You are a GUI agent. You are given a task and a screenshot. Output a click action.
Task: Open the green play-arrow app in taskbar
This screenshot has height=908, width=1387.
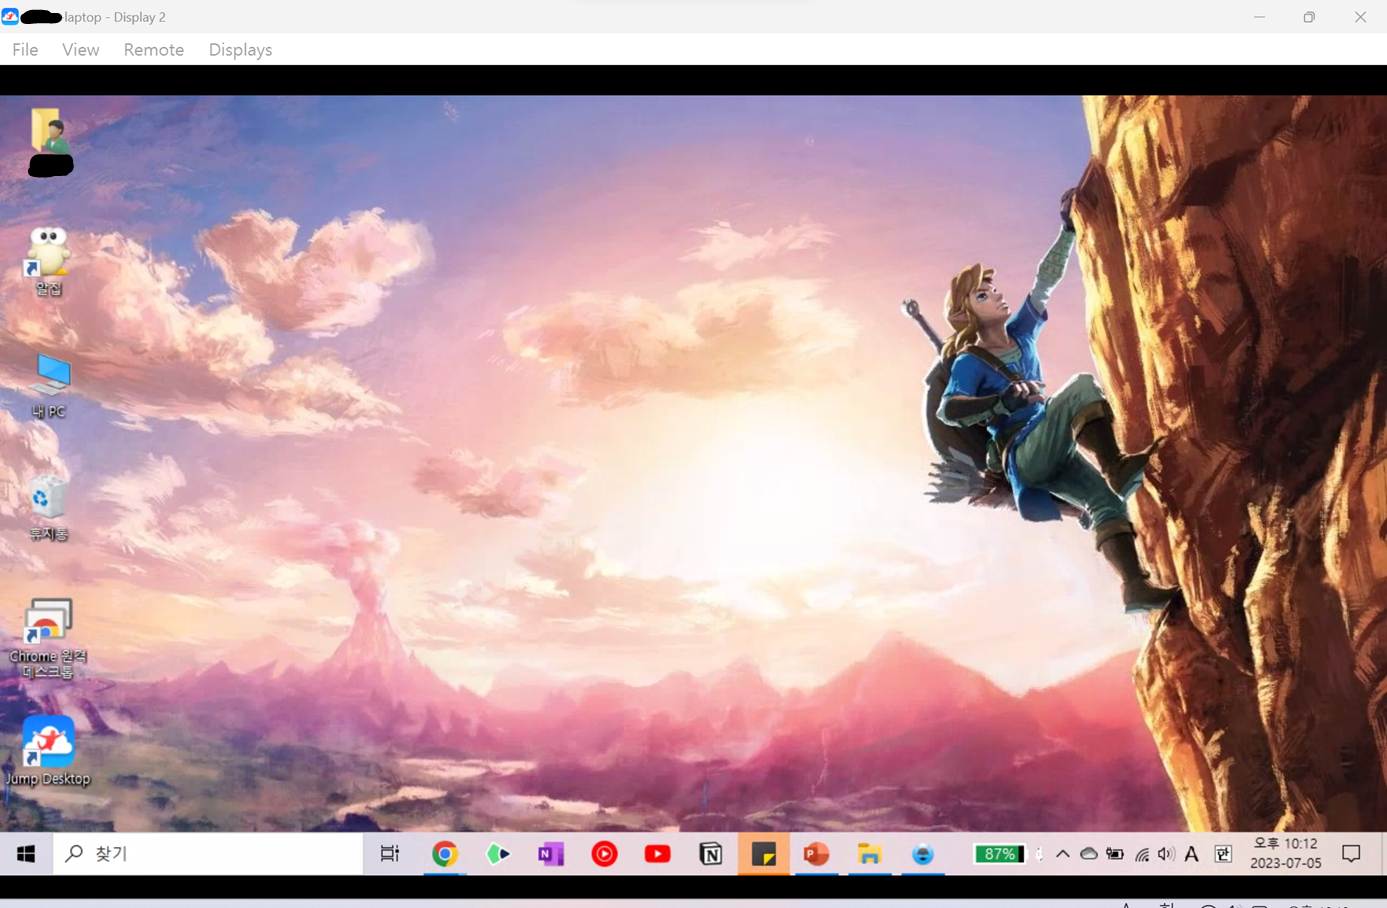pyautogui.click(x=497, y=854)
